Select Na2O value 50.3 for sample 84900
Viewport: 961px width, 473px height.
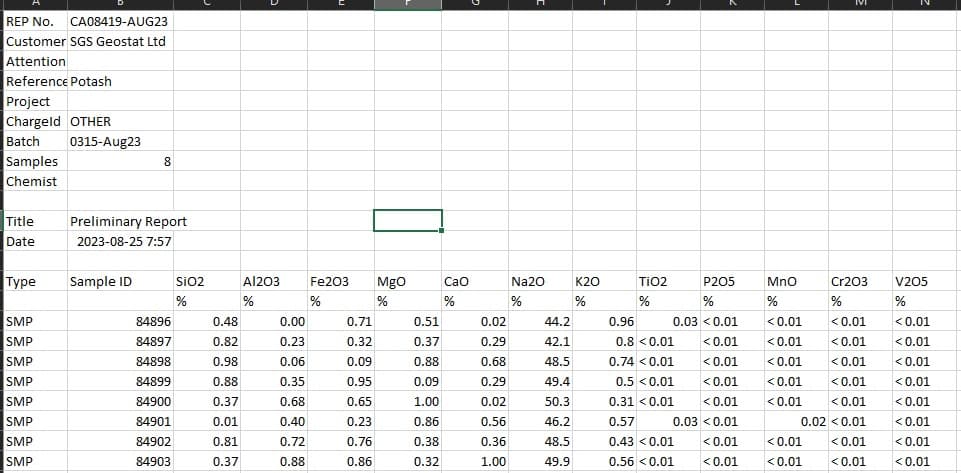[541, 401]
